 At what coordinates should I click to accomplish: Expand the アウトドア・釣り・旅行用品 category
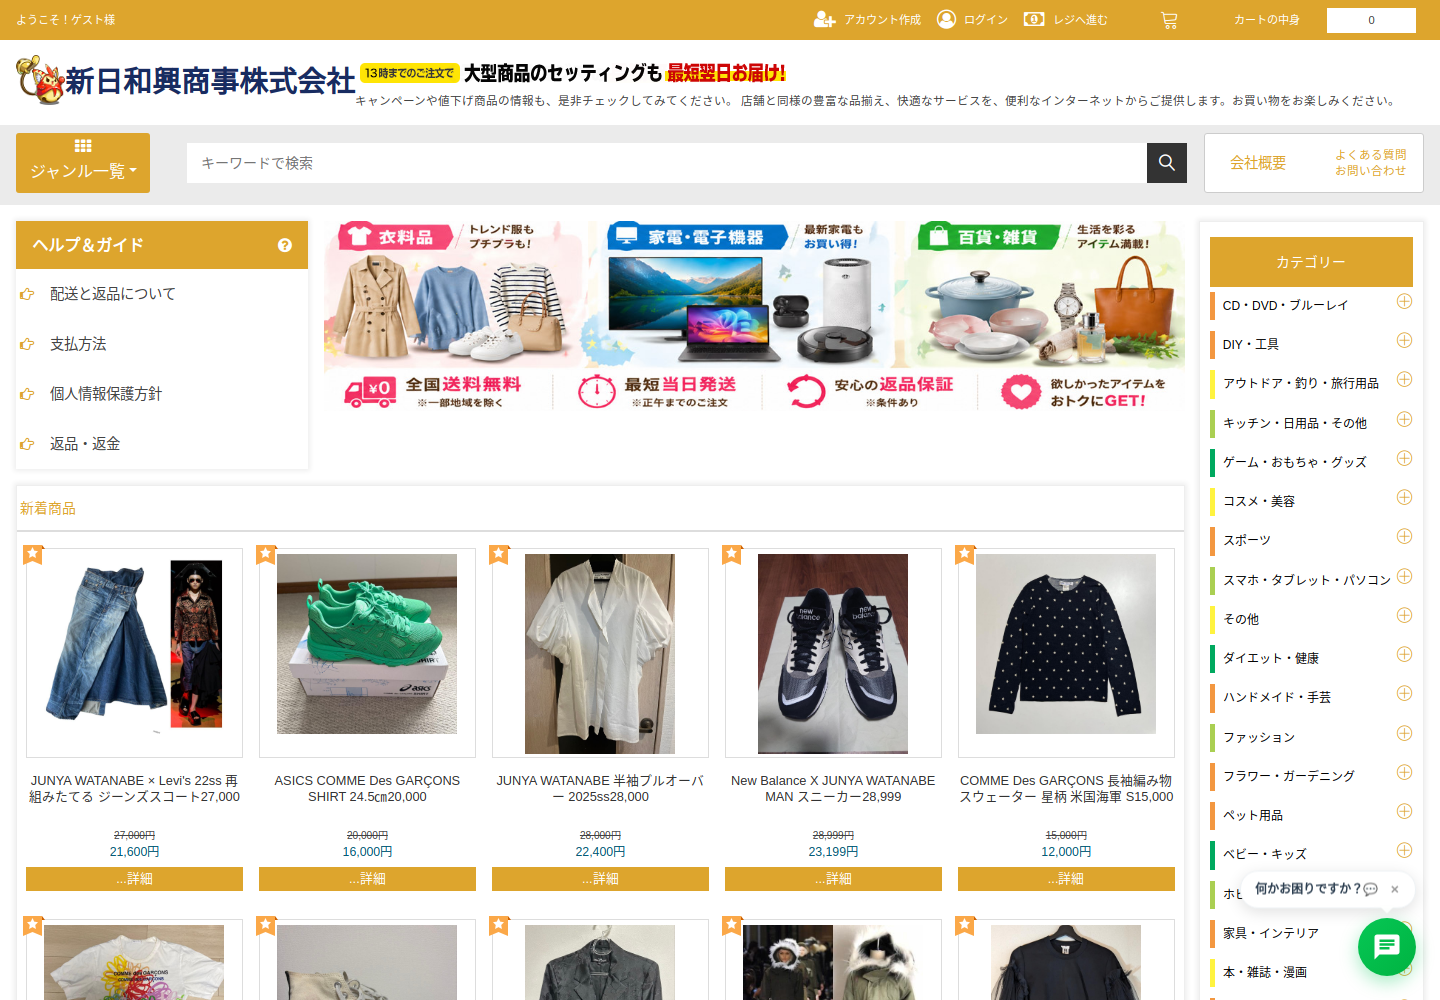pos(1404,379)
